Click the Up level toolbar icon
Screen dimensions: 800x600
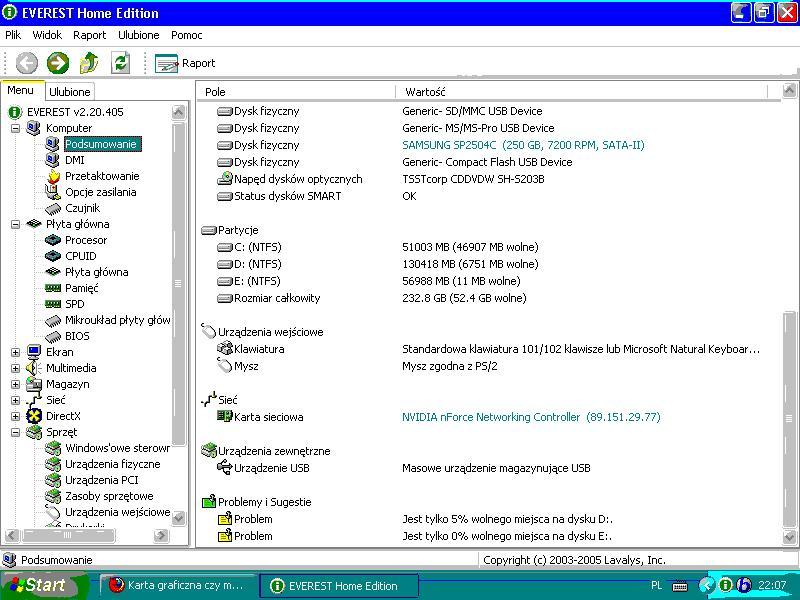click(x=89, y=63)
